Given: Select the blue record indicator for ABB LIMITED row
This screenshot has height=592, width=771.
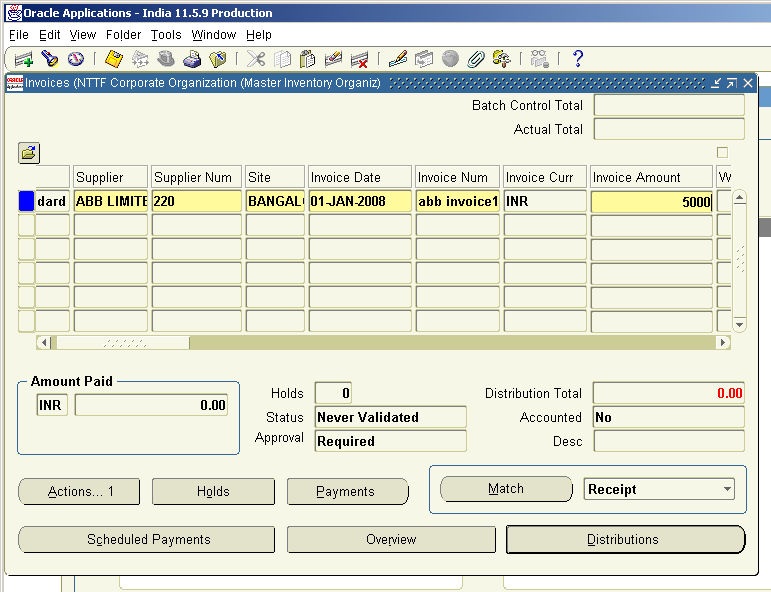Looking at the screenshot, I should [26, 201].
